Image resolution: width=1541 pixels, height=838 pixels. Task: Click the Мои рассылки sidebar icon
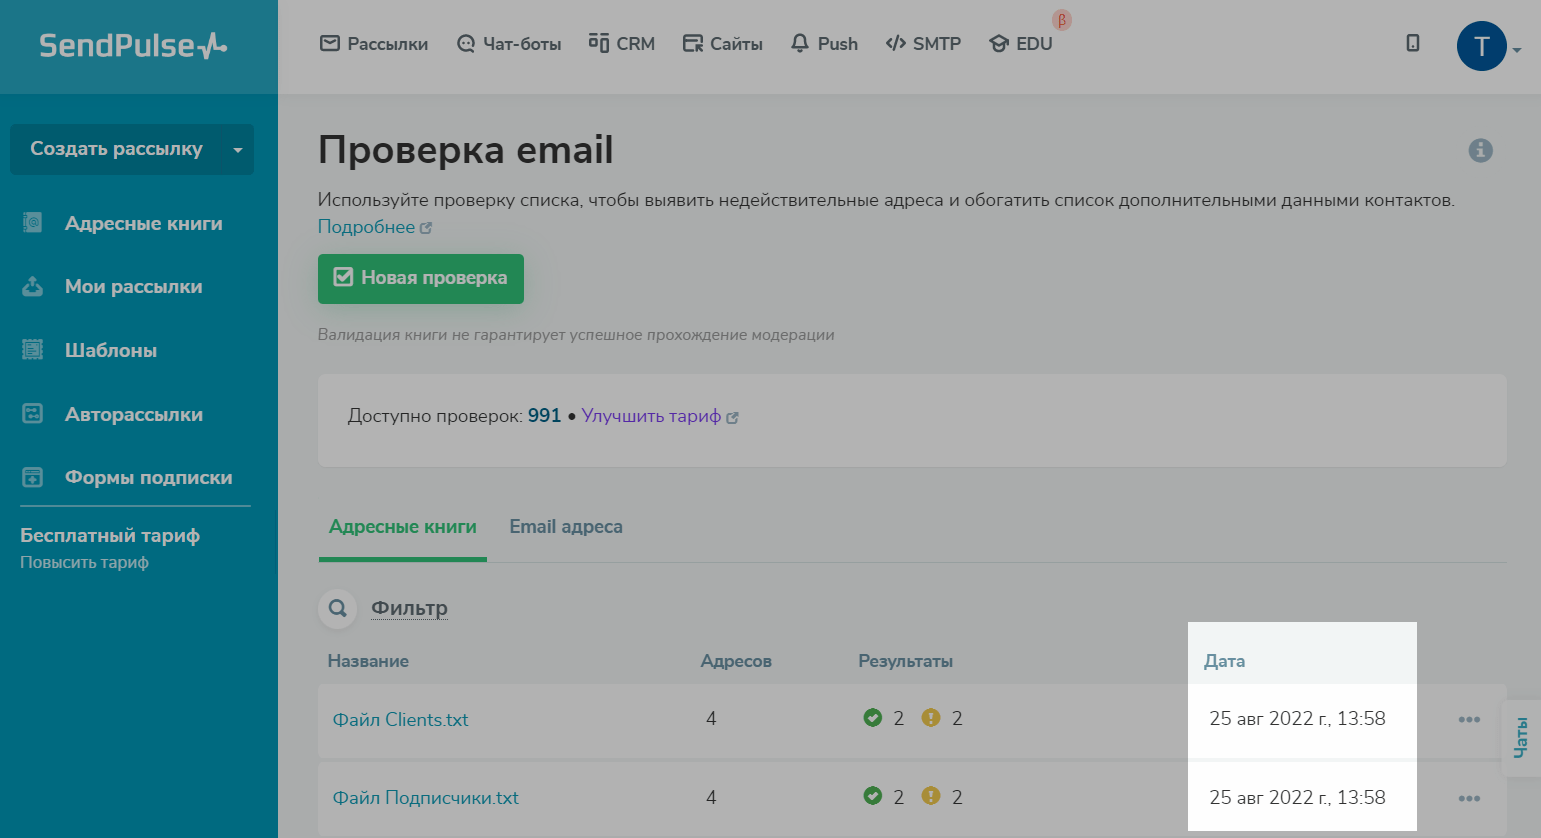[33, 287]
